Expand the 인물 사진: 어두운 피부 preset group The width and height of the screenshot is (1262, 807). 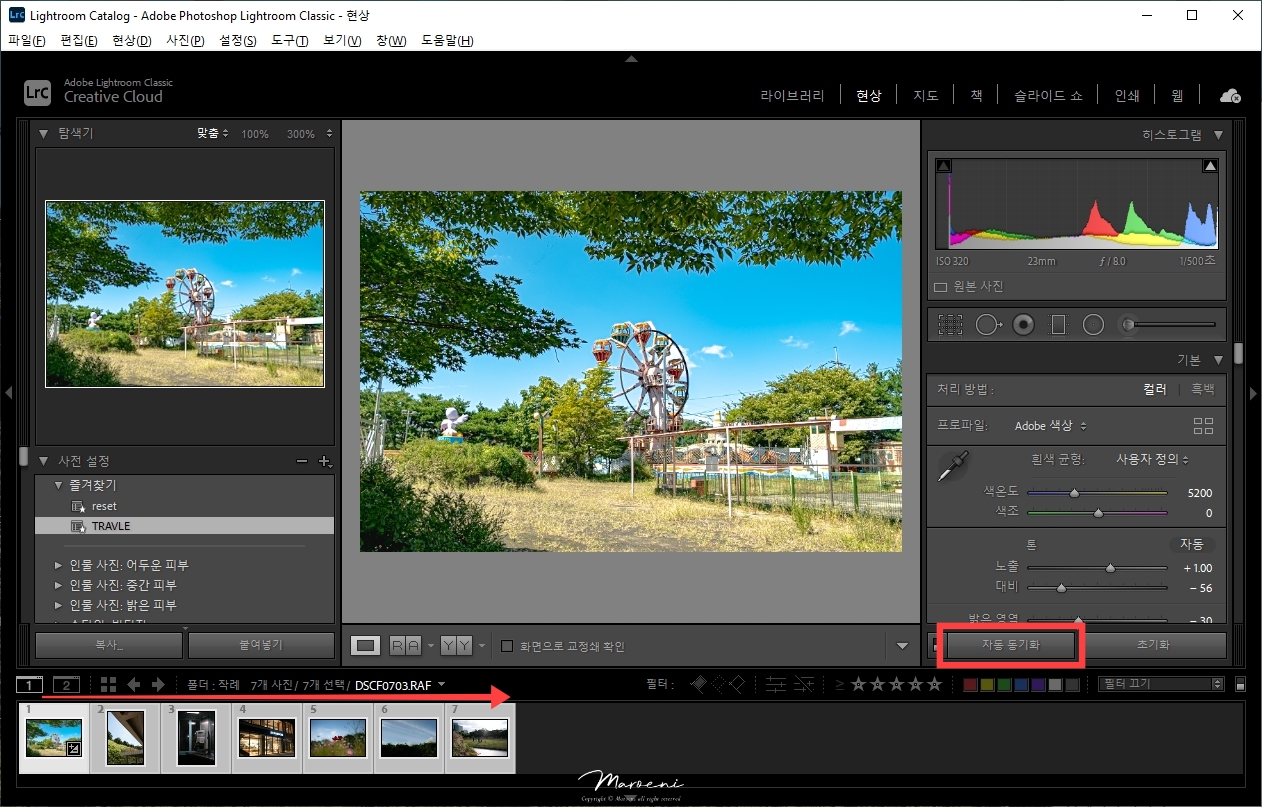[58, 565]
